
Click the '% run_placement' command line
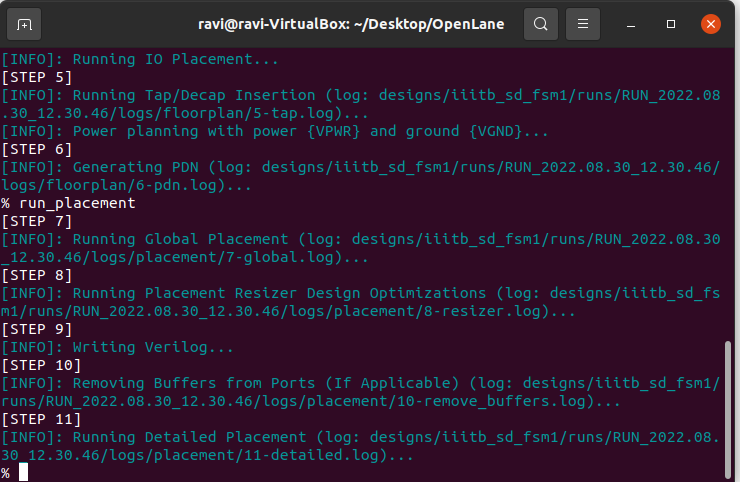point(68,203)
